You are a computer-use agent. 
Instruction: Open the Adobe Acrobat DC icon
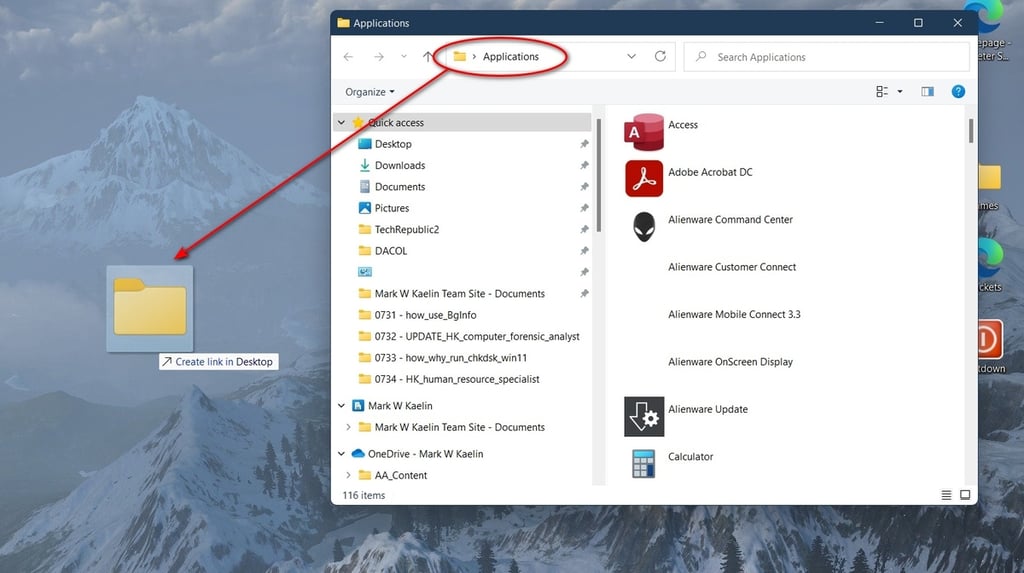tap(644, 179)
